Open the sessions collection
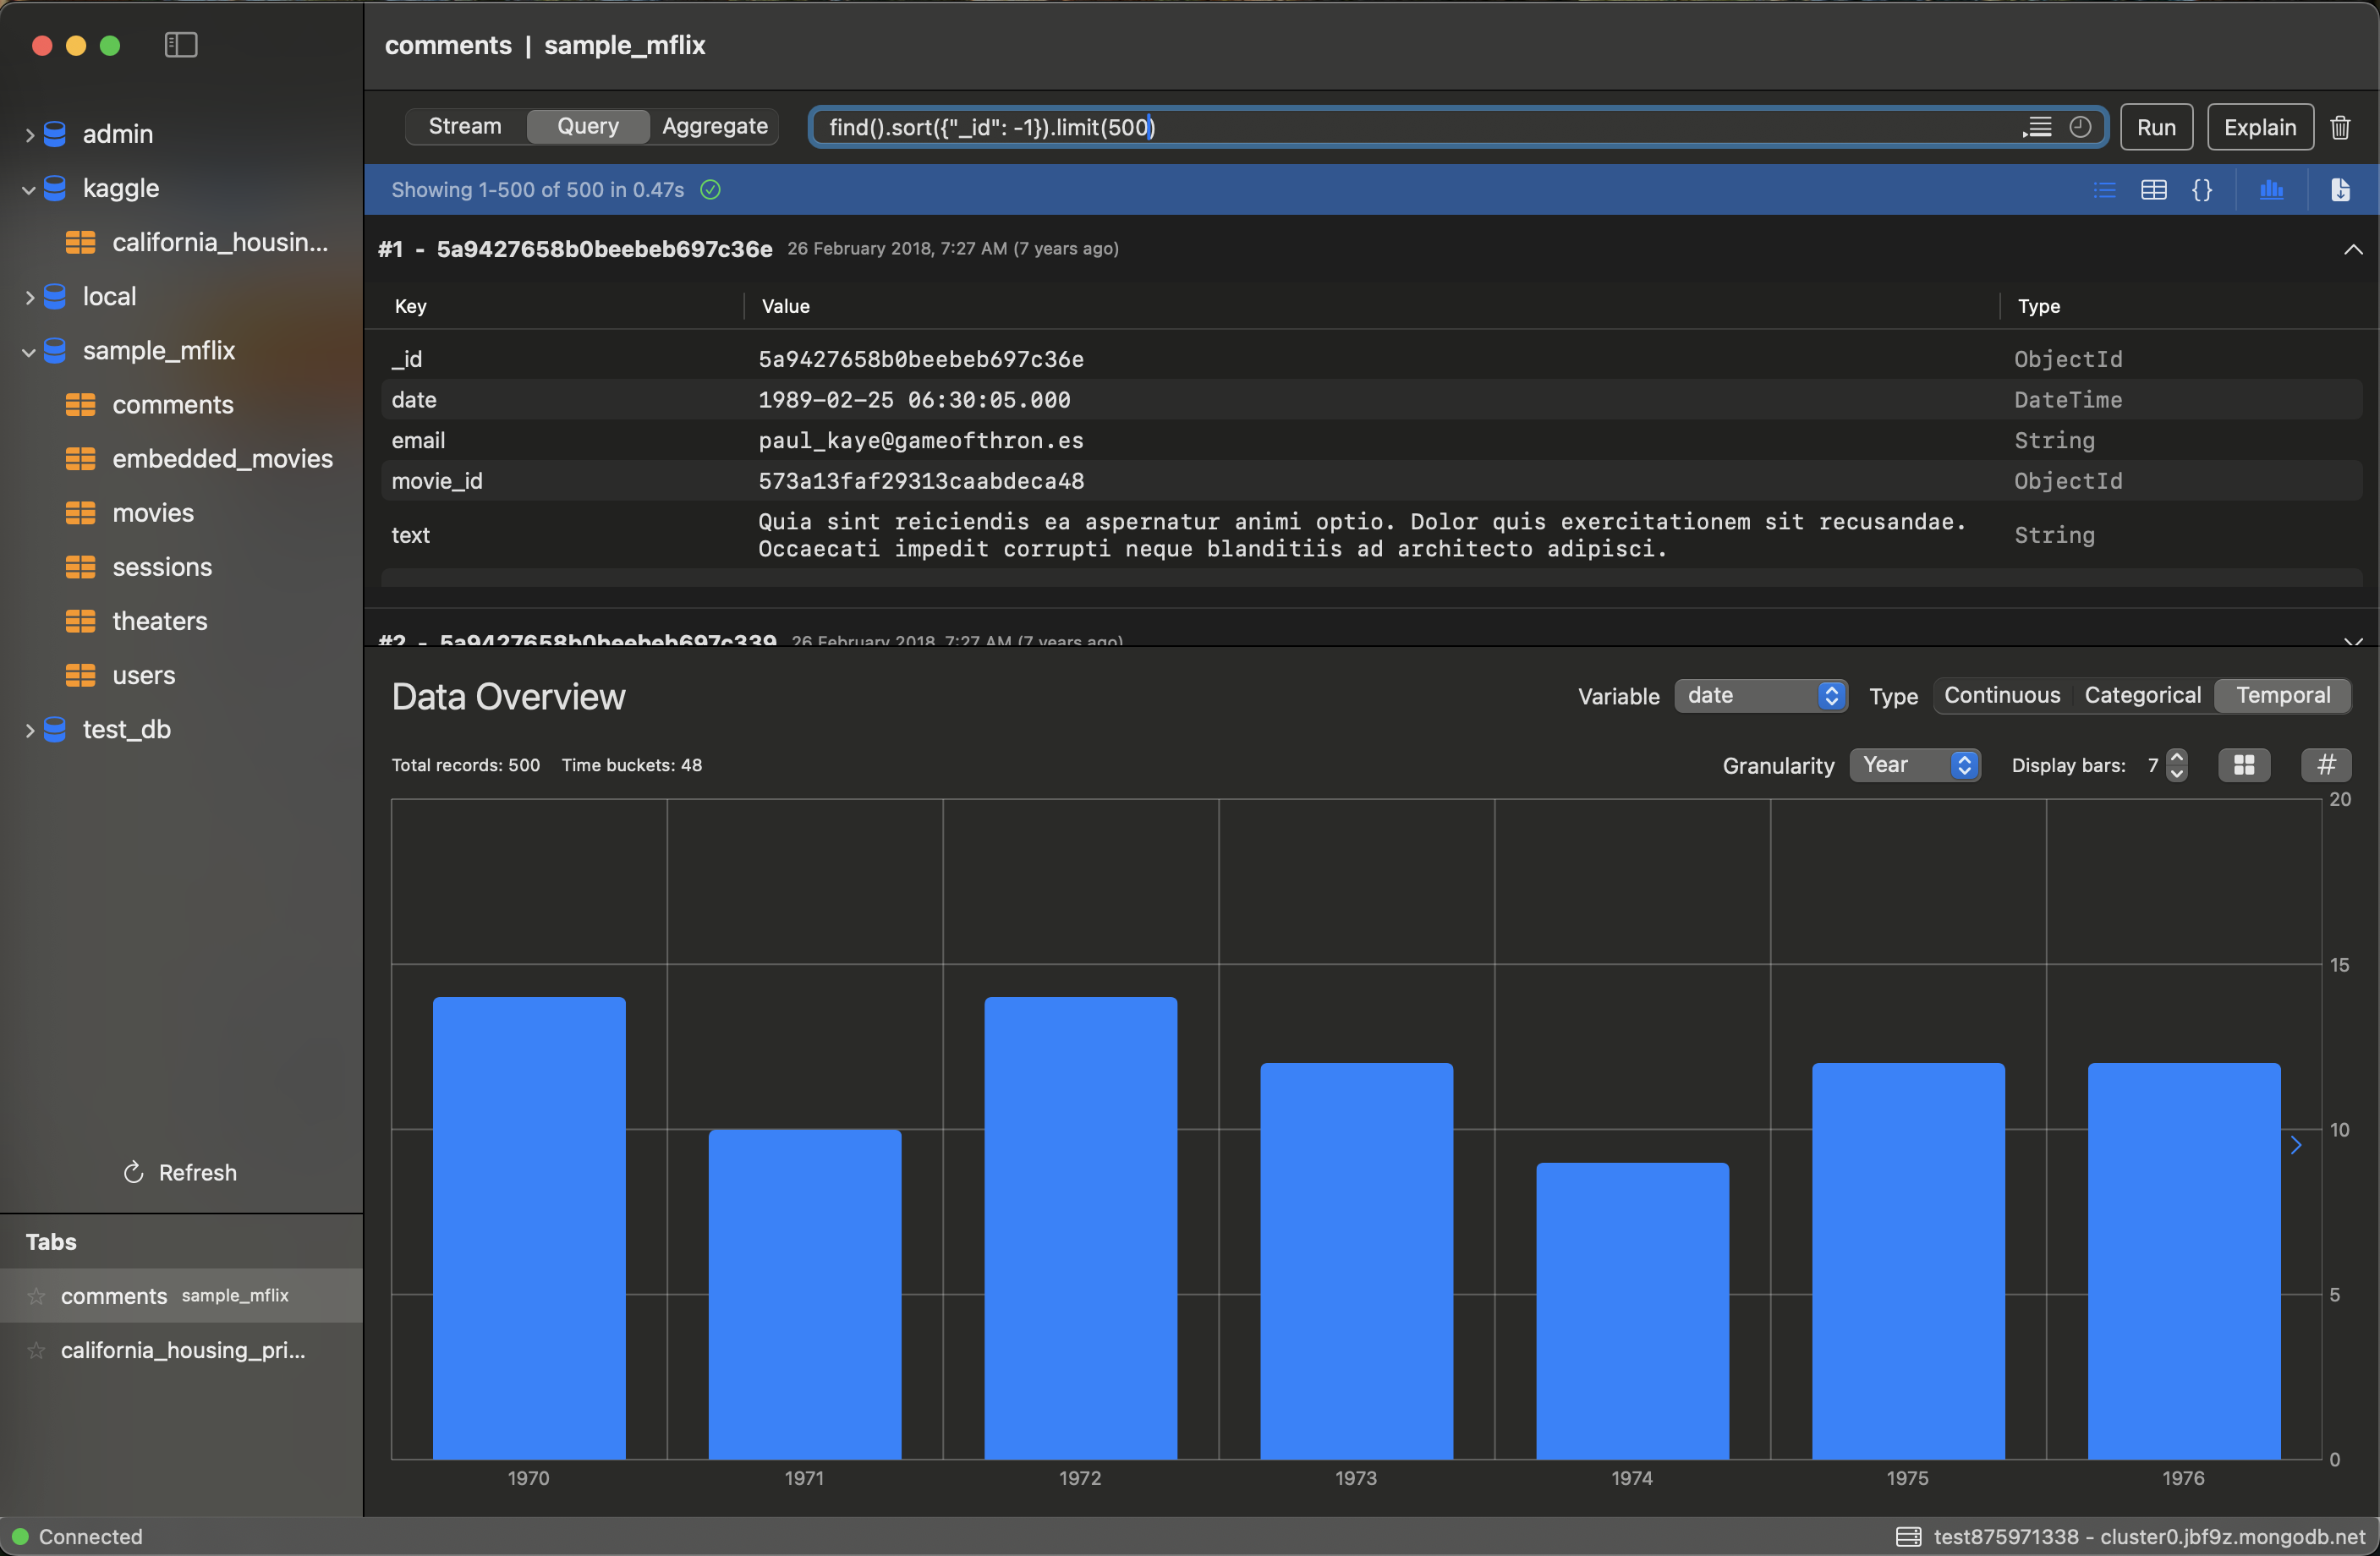The image size is (2380, 1556). coord(162,567)
